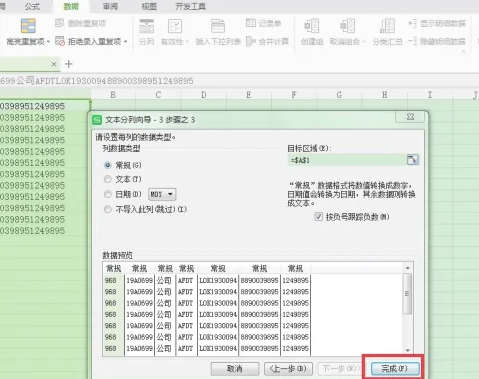Click the preview scrollbar down arrow
Viewport: 479px width, 379px height.
point(407,350)
